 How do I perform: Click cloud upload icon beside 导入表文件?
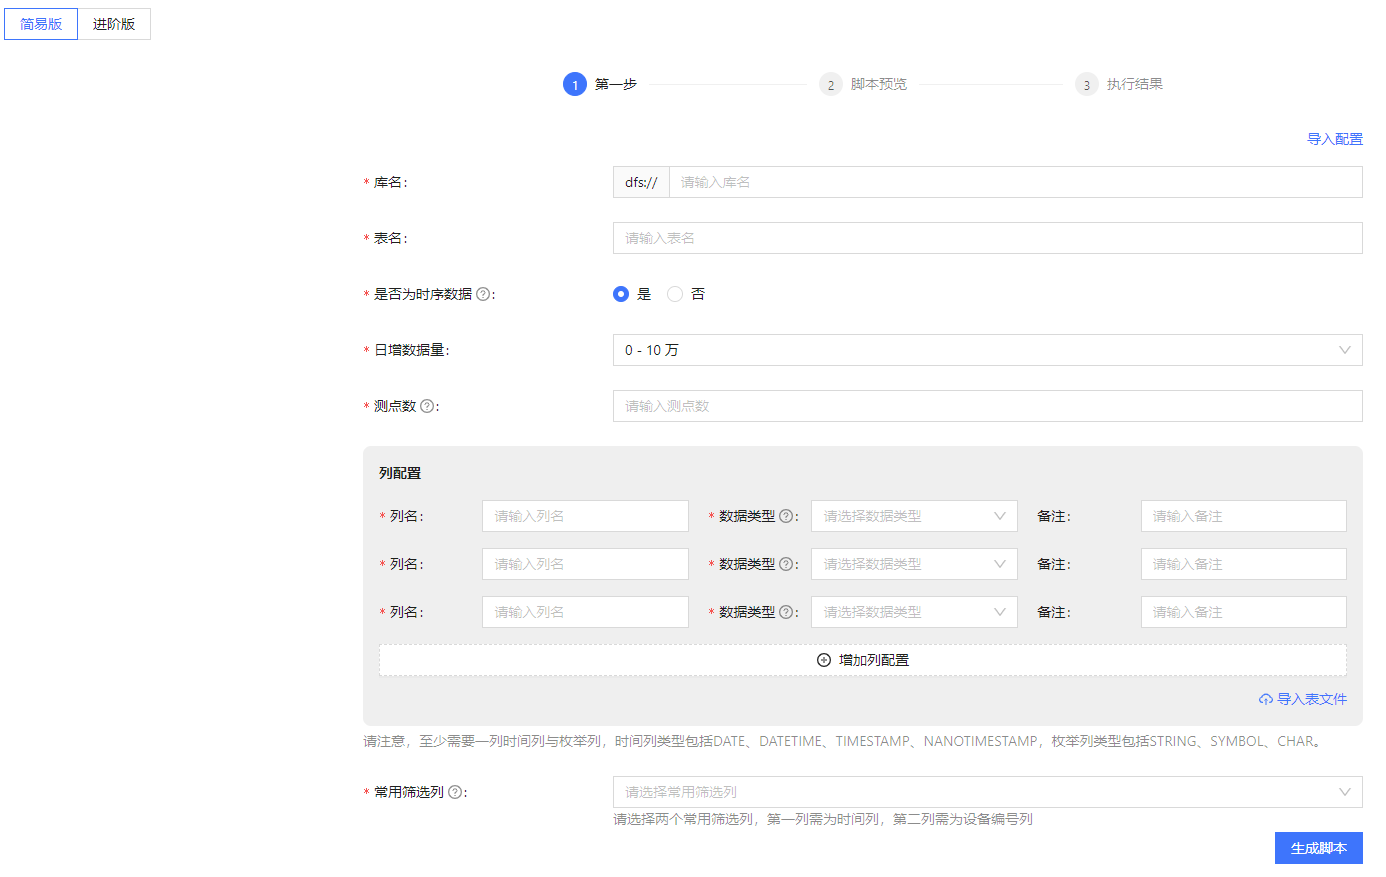coord(1266,699)
